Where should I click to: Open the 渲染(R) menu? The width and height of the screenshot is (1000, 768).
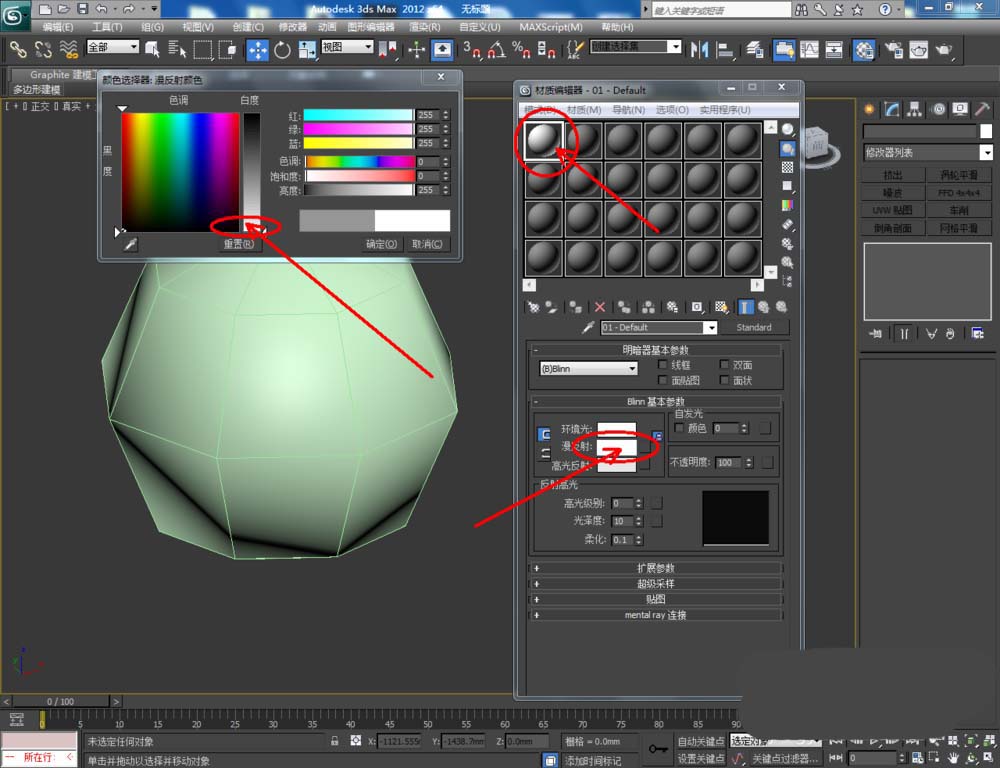[424, 27]
